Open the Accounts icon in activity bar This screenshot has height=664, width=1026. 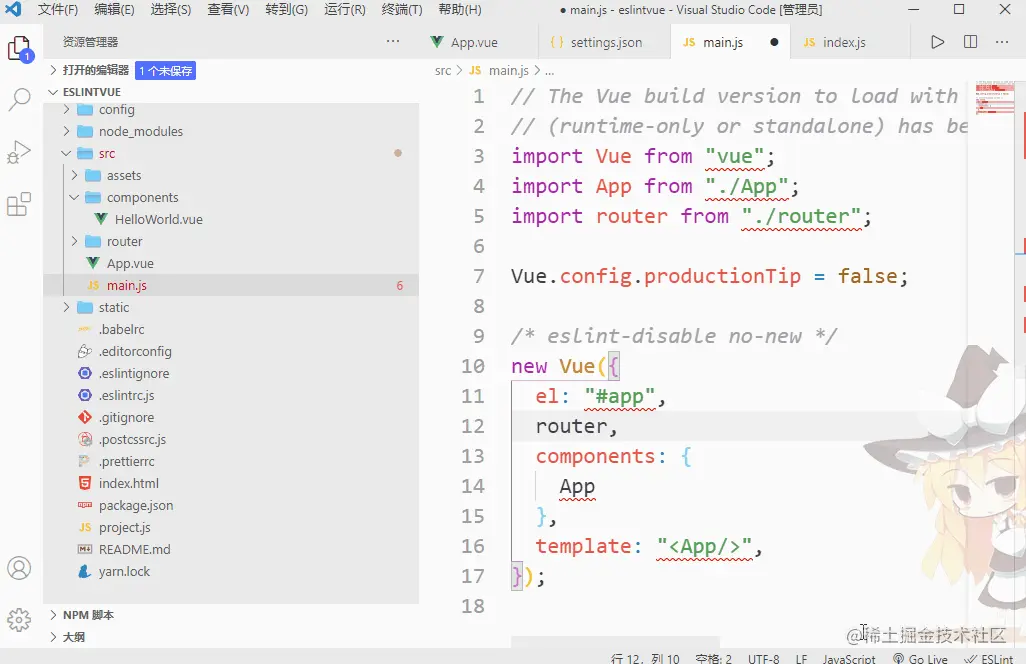(x=19, y=568)
